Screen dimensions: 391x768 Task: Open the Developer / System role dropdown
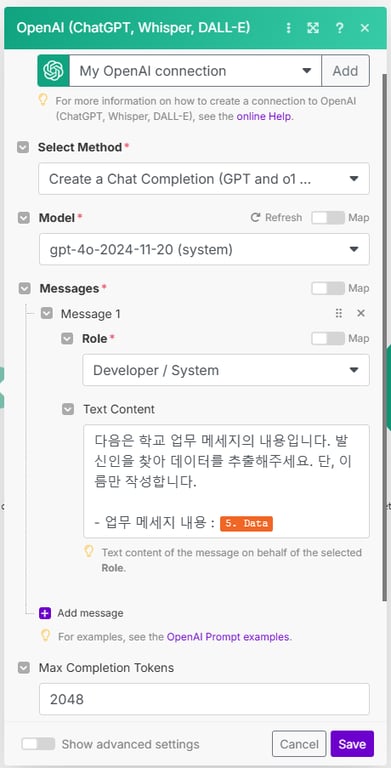pos(226,370)
